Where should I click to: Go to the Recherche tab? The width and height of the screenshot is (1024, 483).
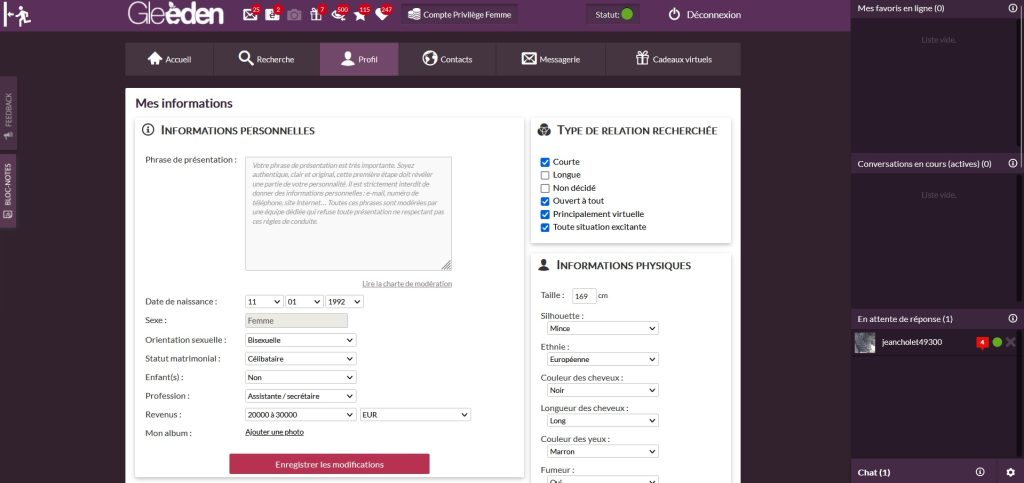266,59
